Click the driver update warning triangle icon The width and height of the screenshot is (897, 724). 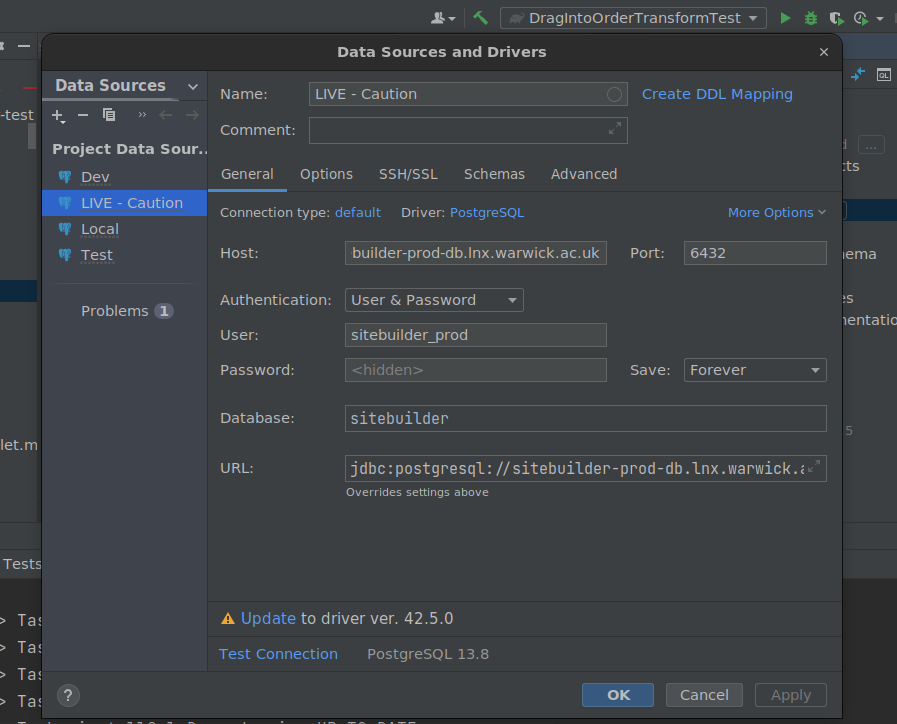point(228,618)
